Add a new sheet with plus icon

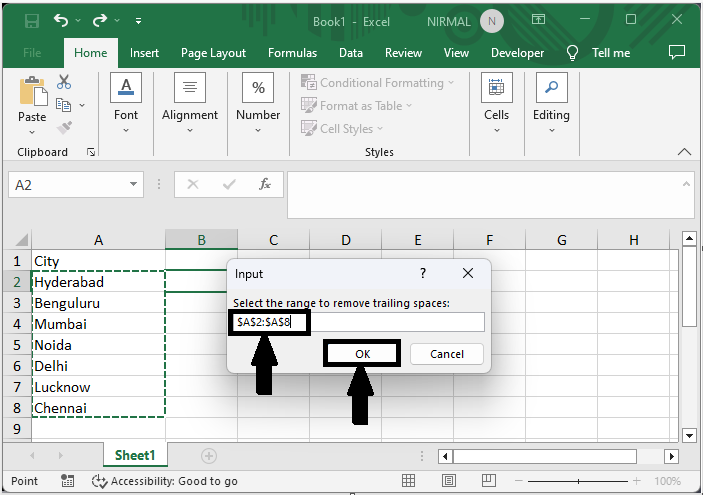coord(209,455)
